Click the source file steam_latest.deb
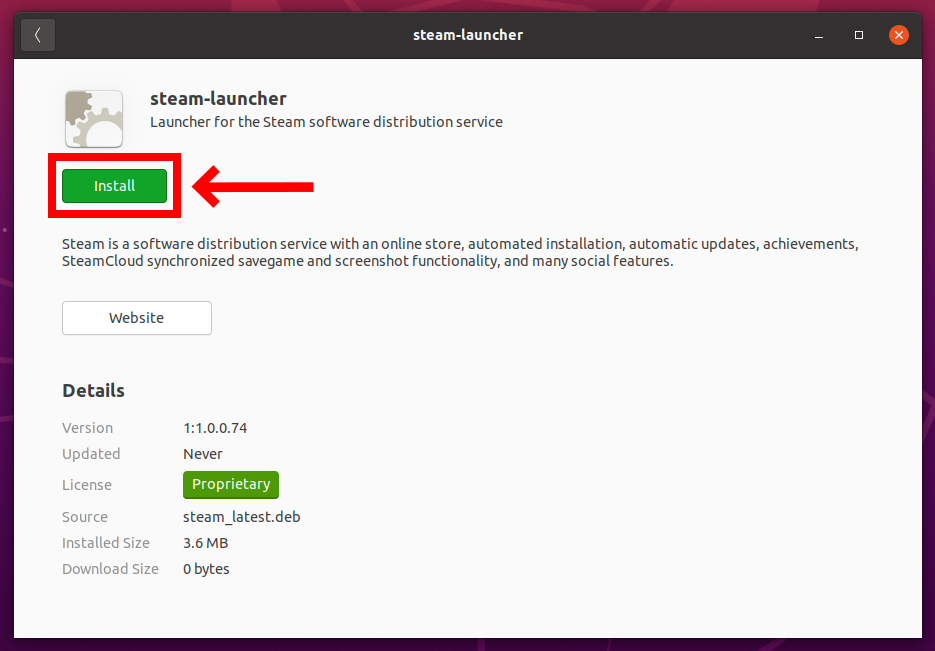The width and height of the screenshot is (935, 651). 242,517
